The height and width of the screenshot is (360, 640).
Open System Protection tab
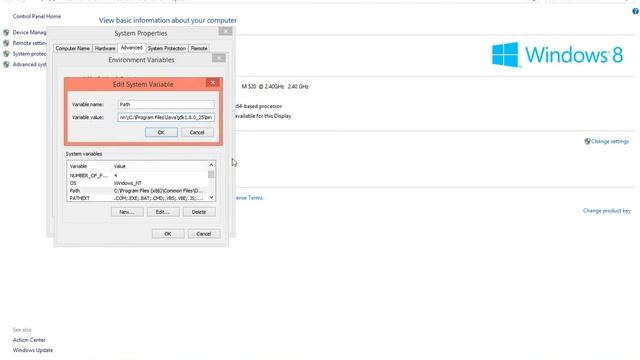(167, 48)
